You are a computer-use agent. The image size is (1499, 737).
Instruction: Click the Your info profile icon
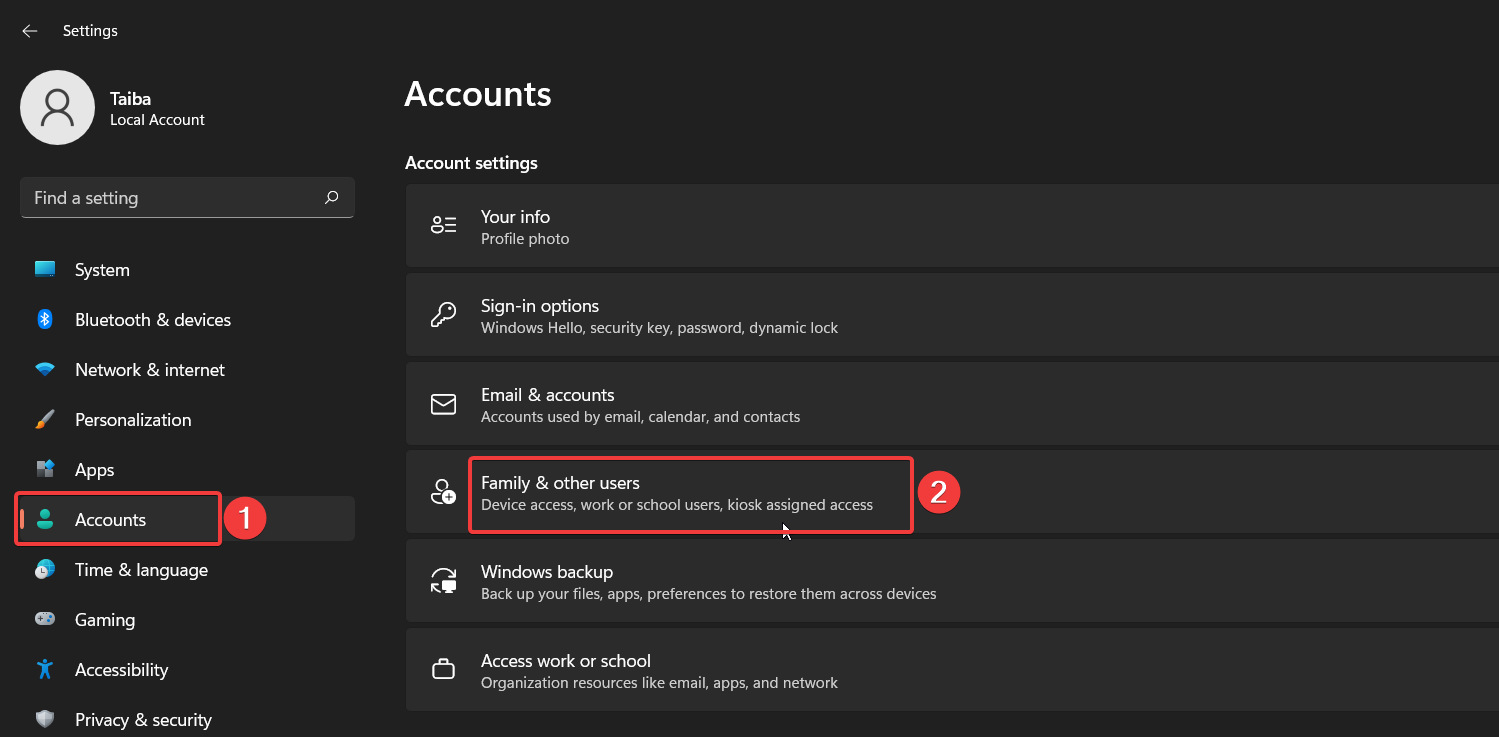tap(443, 224)
